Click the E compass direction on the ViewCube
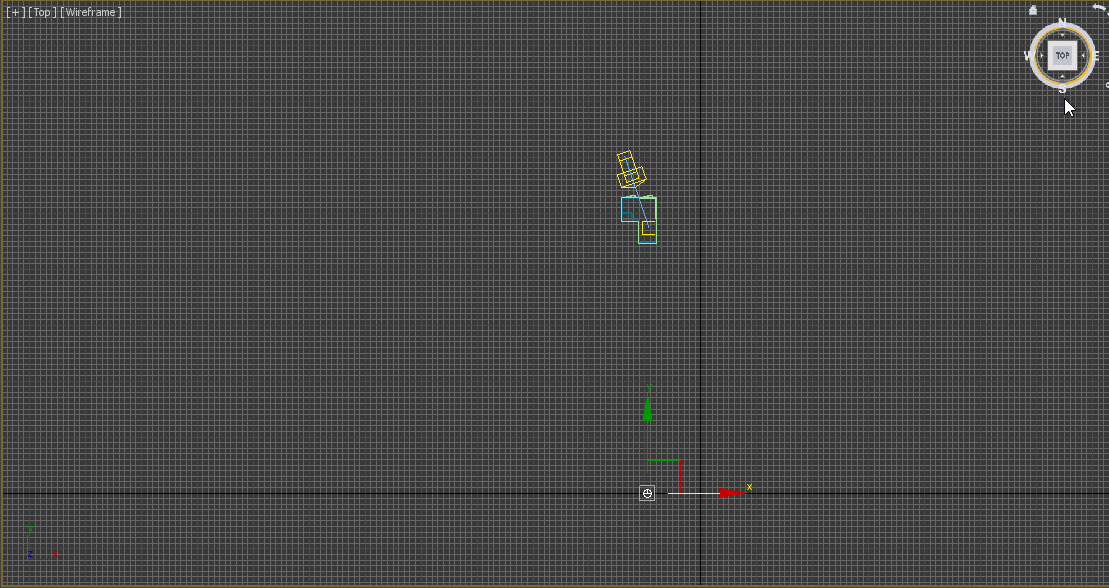1109x588 pixels. (1096, 55)
